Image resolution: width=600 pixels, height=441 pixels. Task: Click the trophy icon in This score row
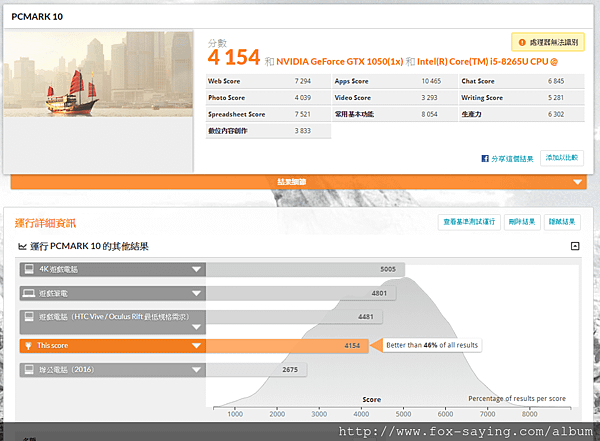(x=28, y=346)
